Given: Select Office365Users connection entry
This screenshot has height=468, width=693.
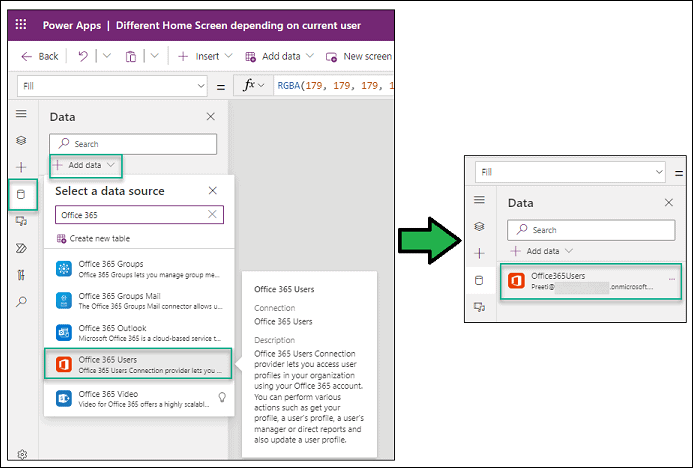Looking at the screenshot, I should (x=591, y=281).
